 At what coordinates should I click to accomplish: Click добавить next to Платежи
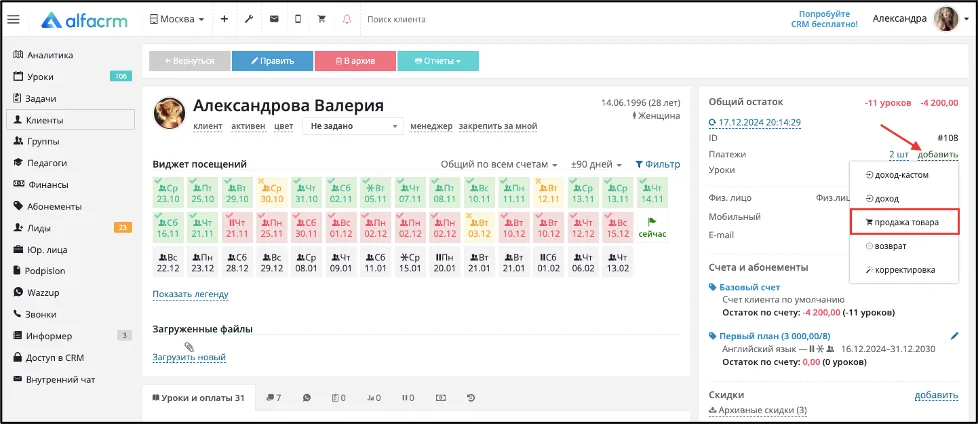[x=938, y=154]
